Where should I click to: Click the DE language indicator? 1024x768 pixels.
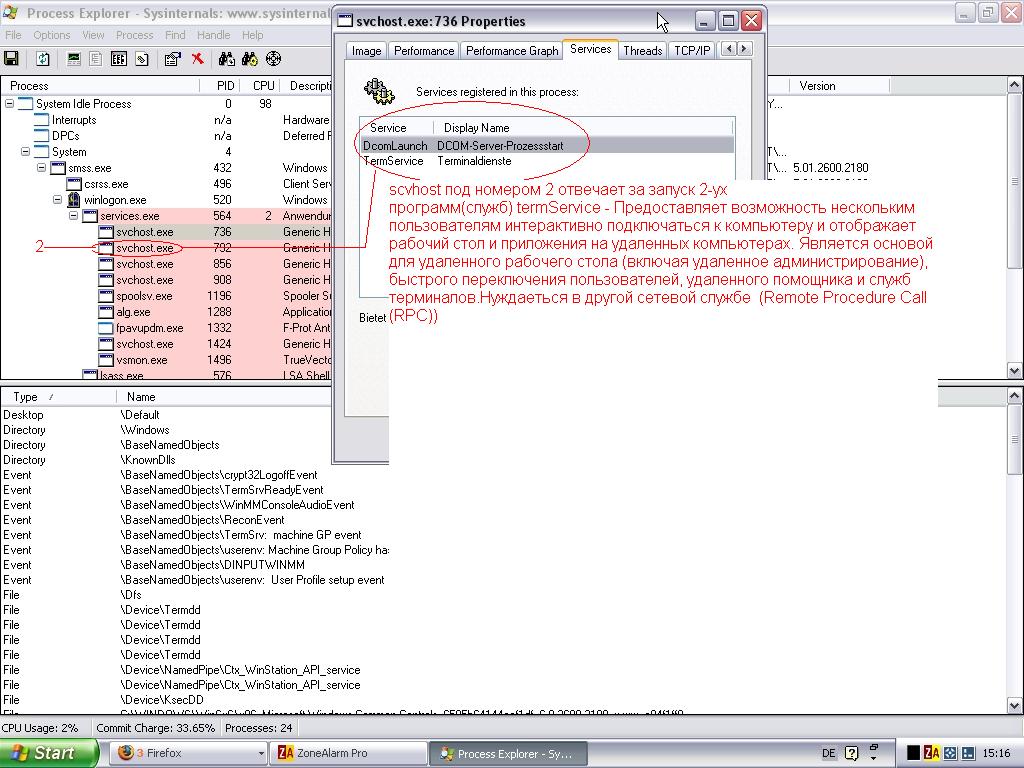click(829, 753)
